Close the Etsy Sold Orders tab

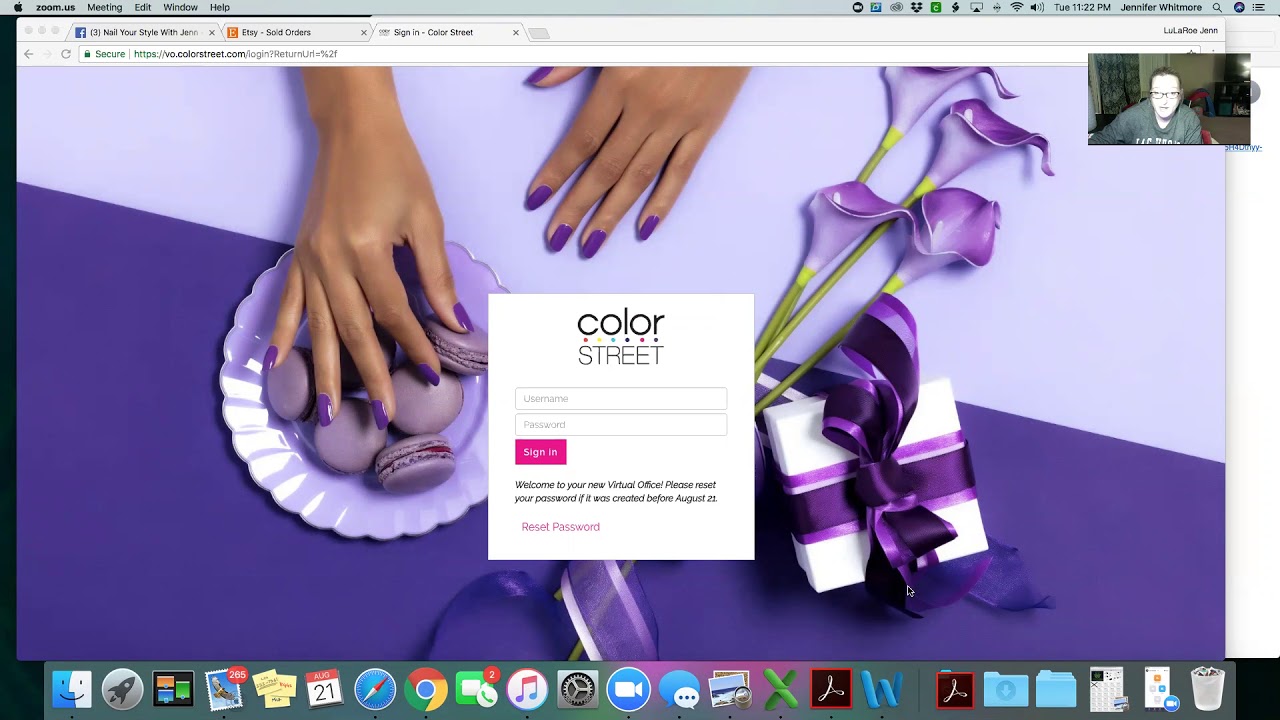tap(364, 32)
